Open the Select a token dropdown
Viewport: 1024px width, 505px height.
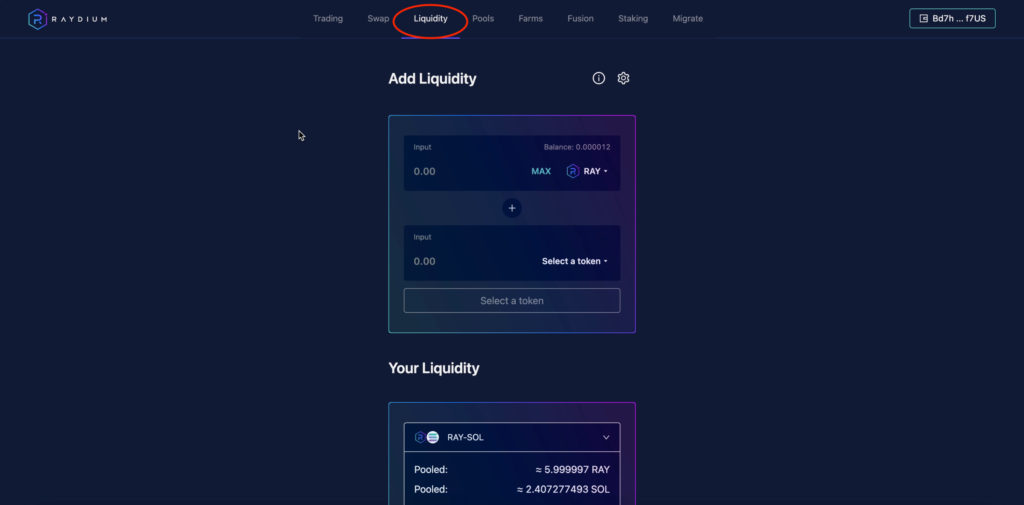tap(575, 261)
